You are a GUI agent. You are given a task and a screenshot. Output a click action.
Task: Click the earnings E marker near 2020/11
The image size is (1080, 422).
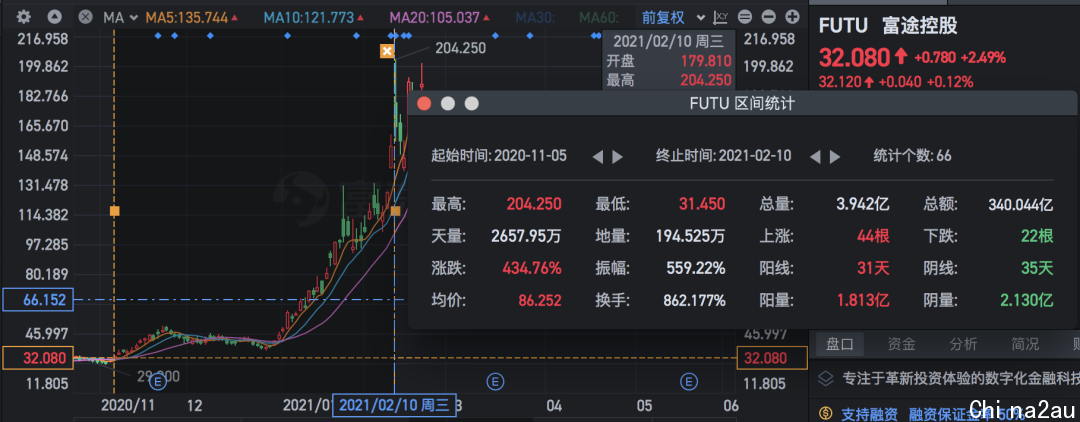(x=158, y=380)
